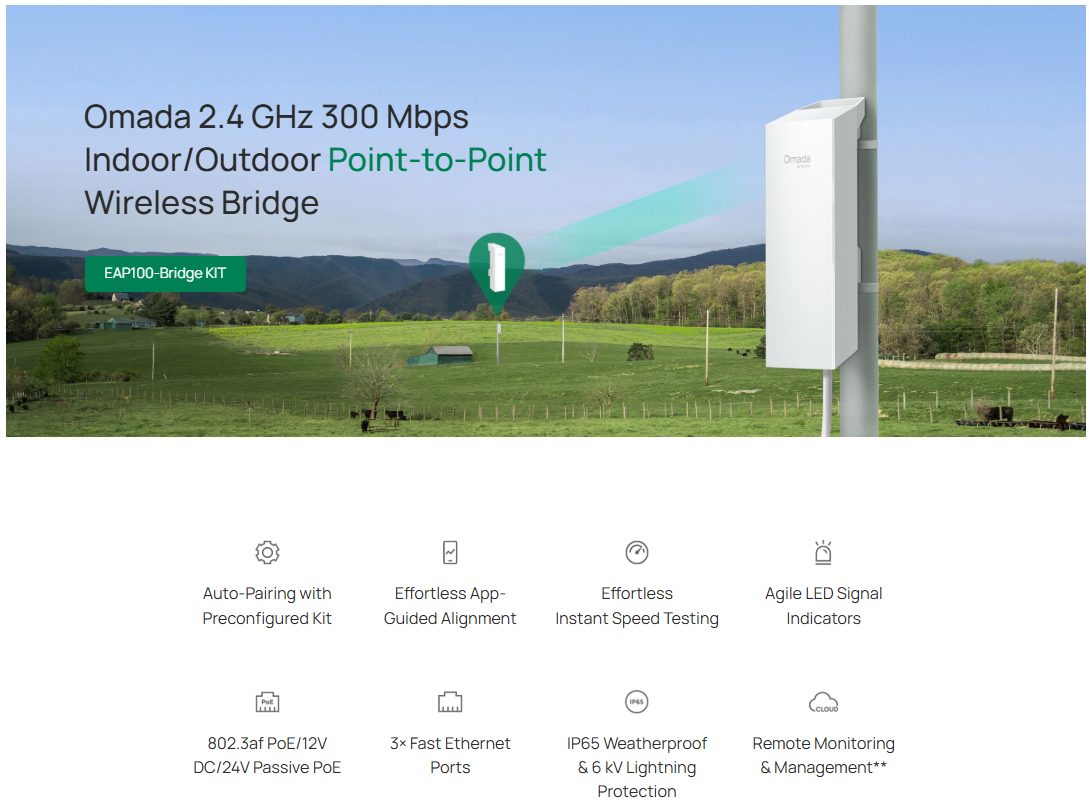The height and width of the screenshot is (802, 1089).
Task: Click the IP65 circle icon
Action: pos(637,702)
